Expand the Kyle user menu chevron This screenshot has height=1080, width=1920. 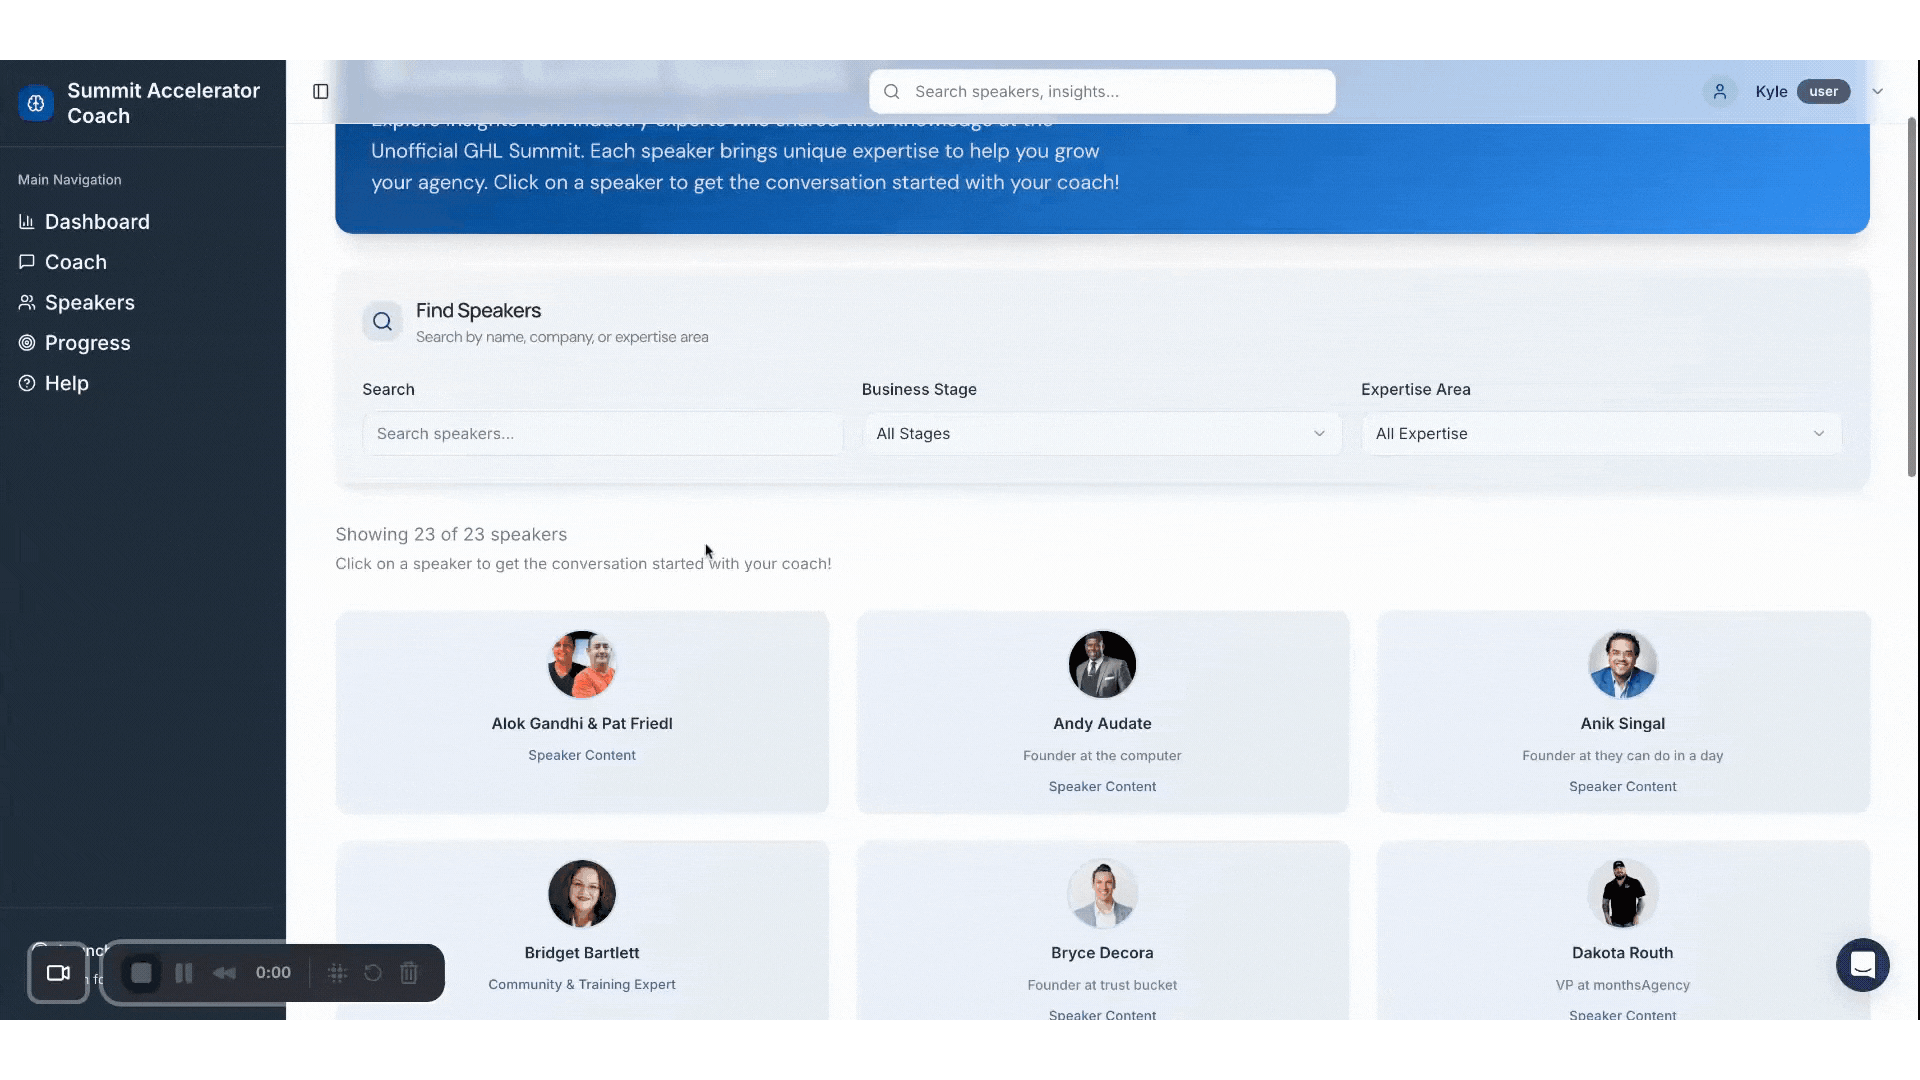(1877, 92)
